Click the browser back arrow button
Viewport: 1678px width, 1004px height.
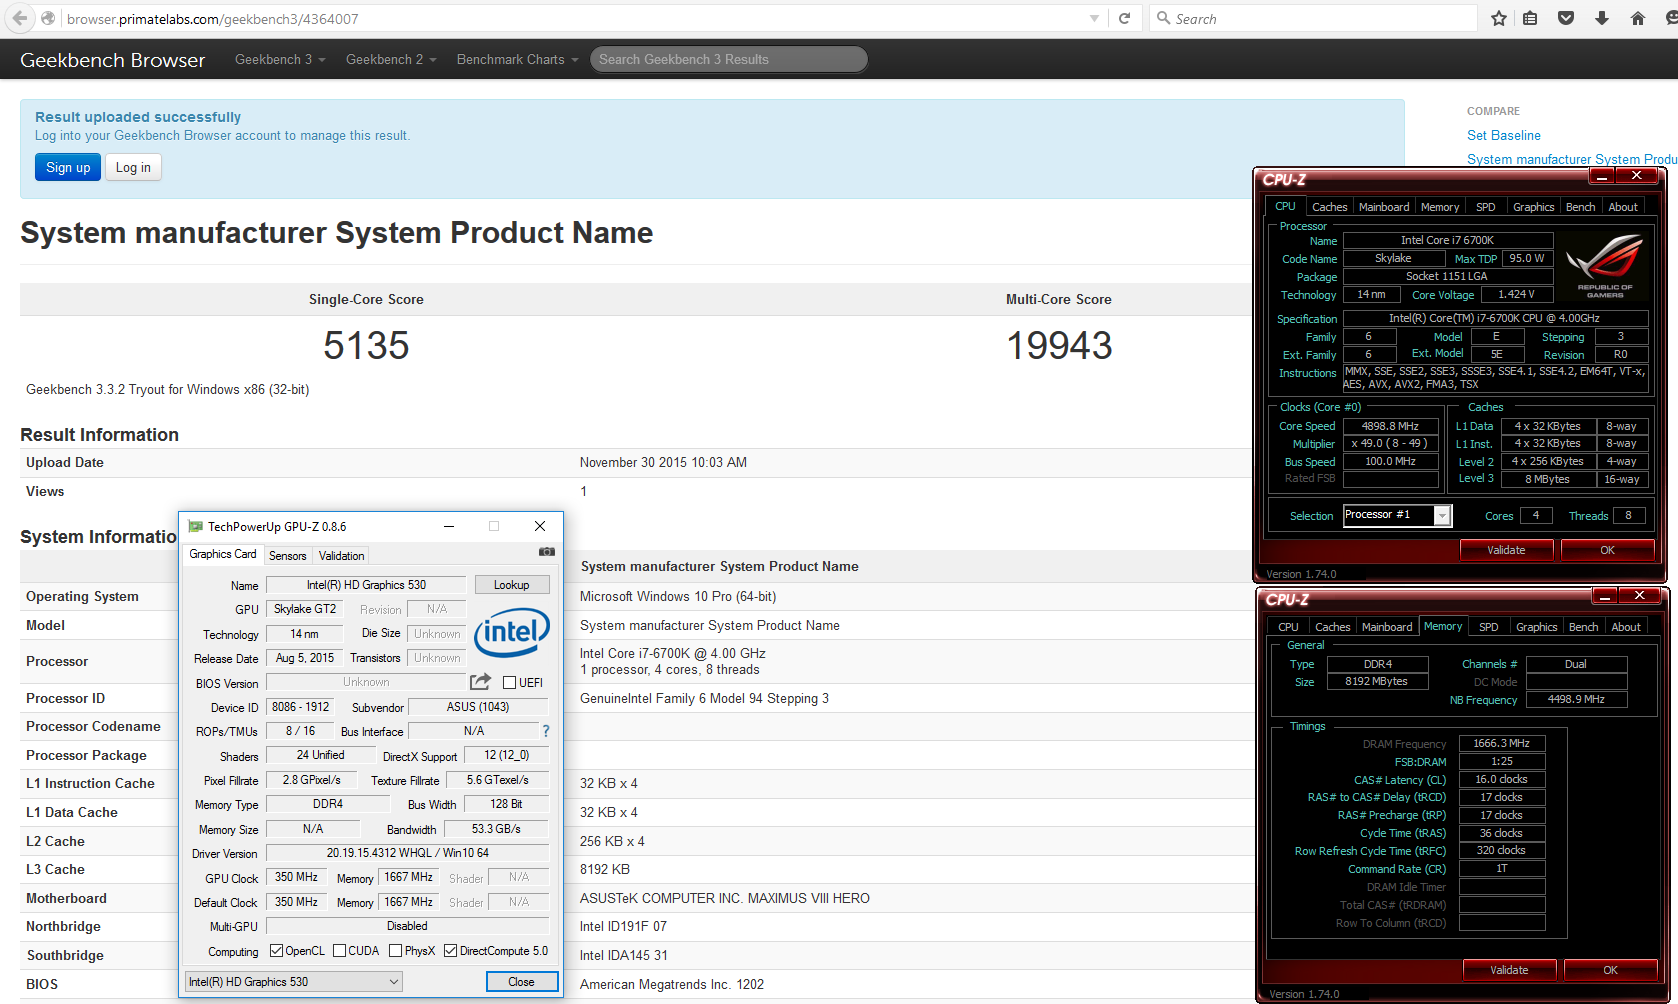point(19,18)
